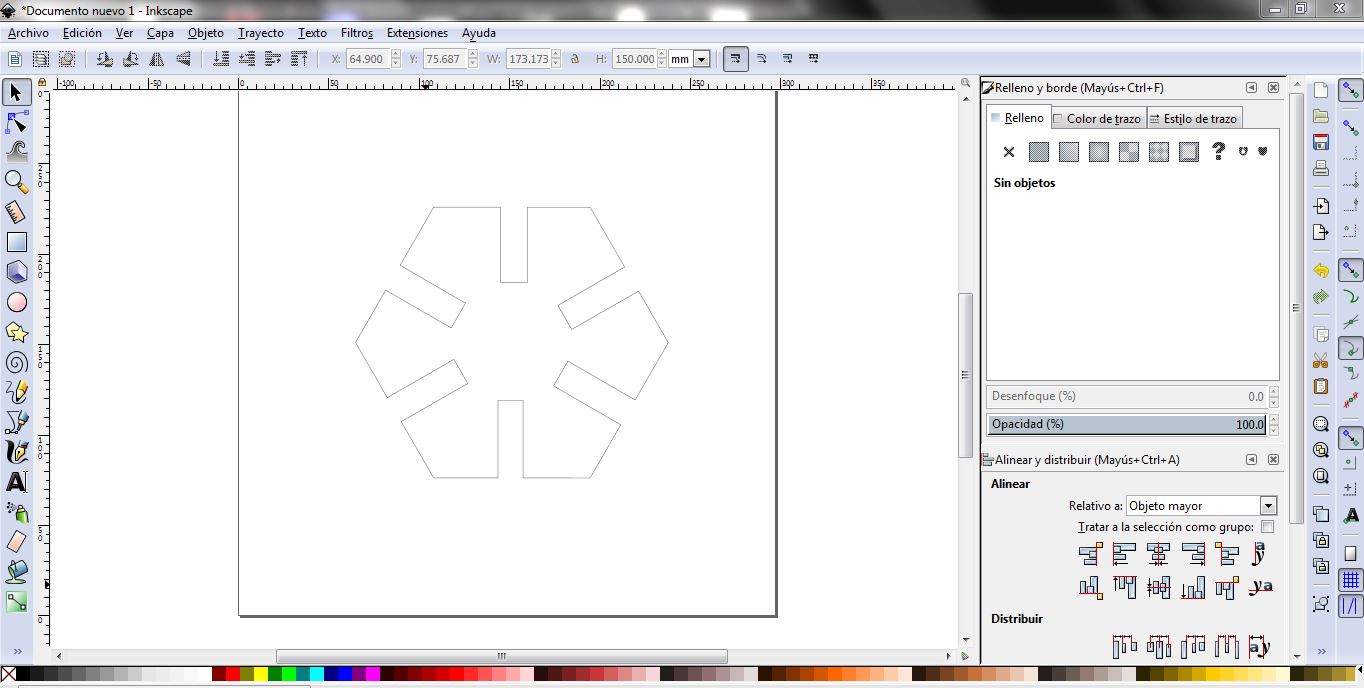Pick the yellow color swatch in palette
Viewport: 1364px width, 688px height.
point(261,675)
